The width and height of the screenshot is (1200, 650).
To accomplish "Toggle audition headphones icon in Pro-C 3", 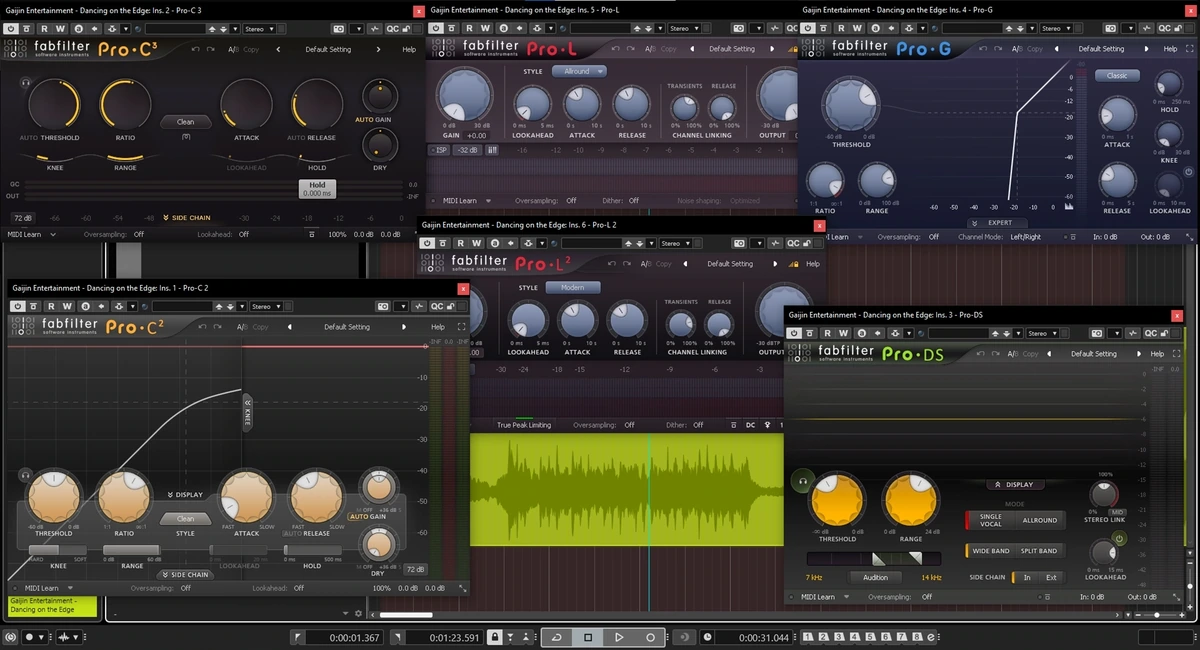I will 24,83.
